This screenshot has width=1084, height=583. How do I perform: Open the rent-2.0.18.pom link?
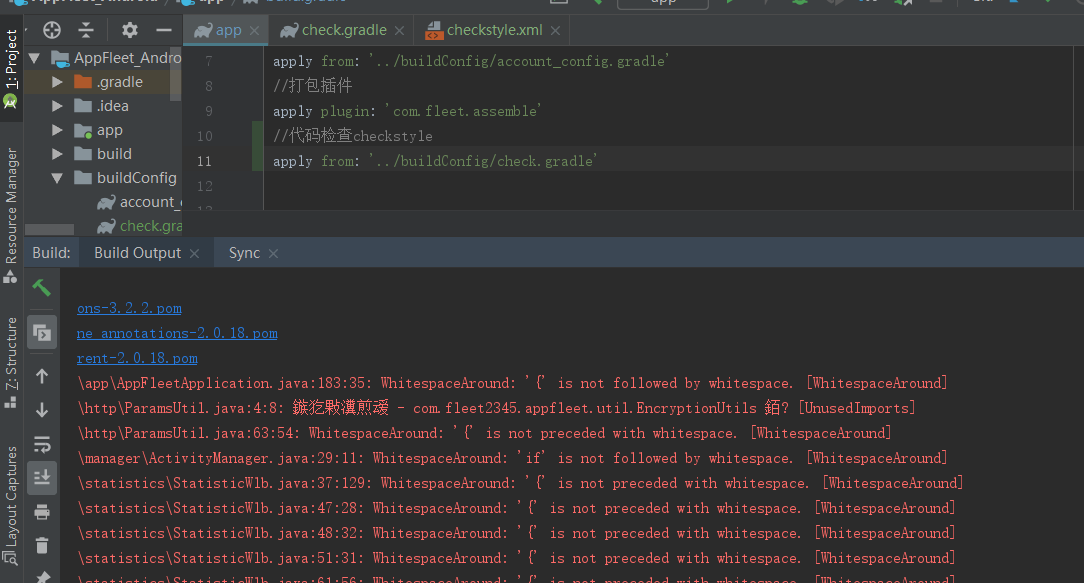tap(136, 358)
